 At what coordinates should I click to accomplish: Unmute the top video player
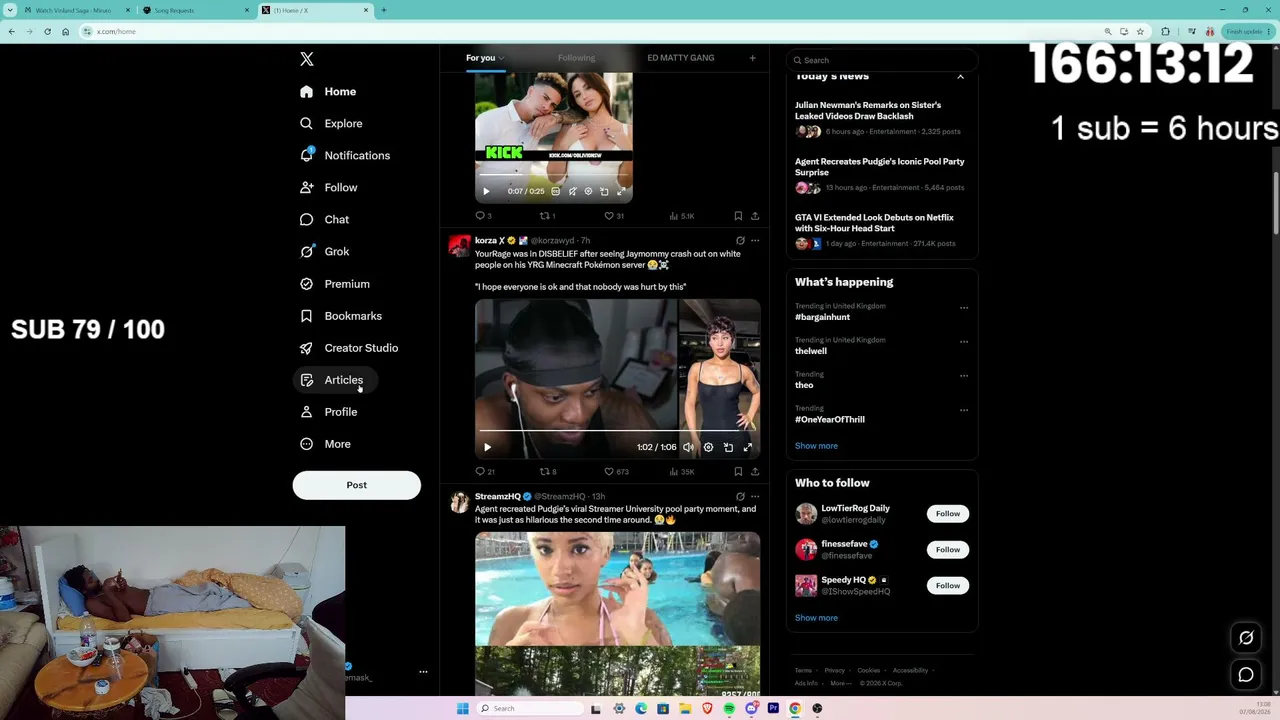point(572,191)
